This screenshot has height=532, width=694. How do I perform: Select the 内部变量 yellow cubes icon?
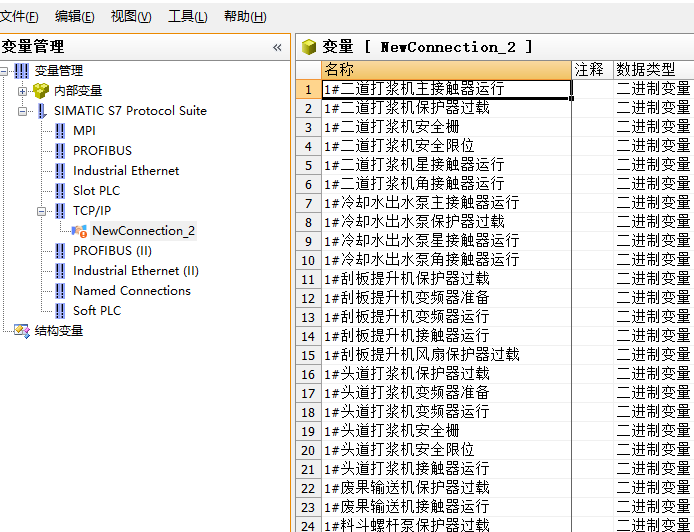41,91
